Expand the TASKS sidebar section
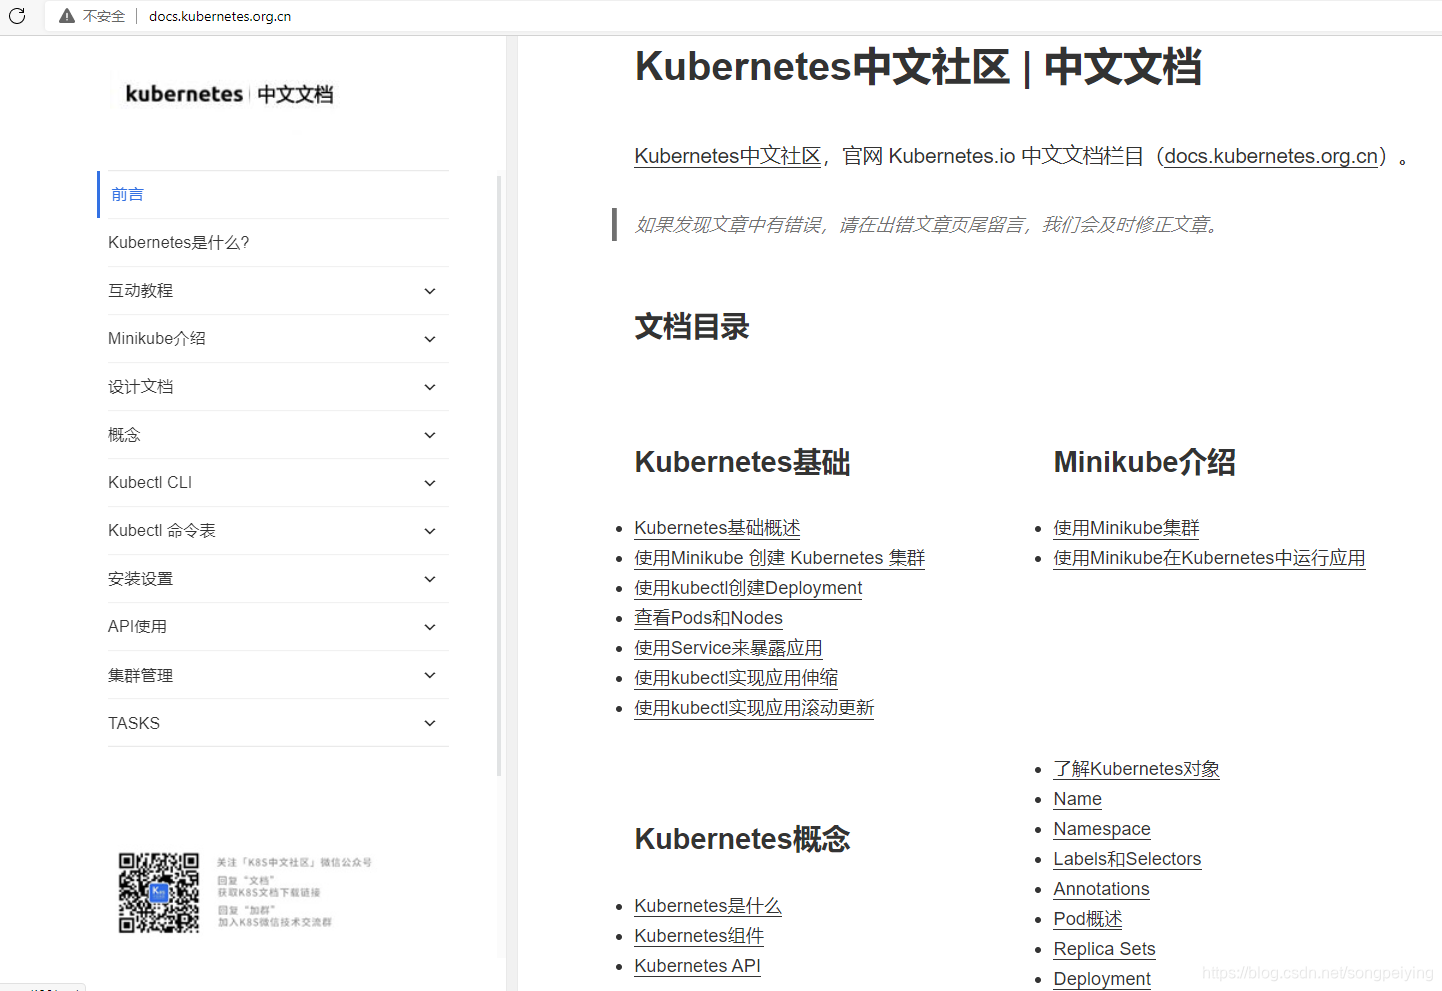 point(429,722)
